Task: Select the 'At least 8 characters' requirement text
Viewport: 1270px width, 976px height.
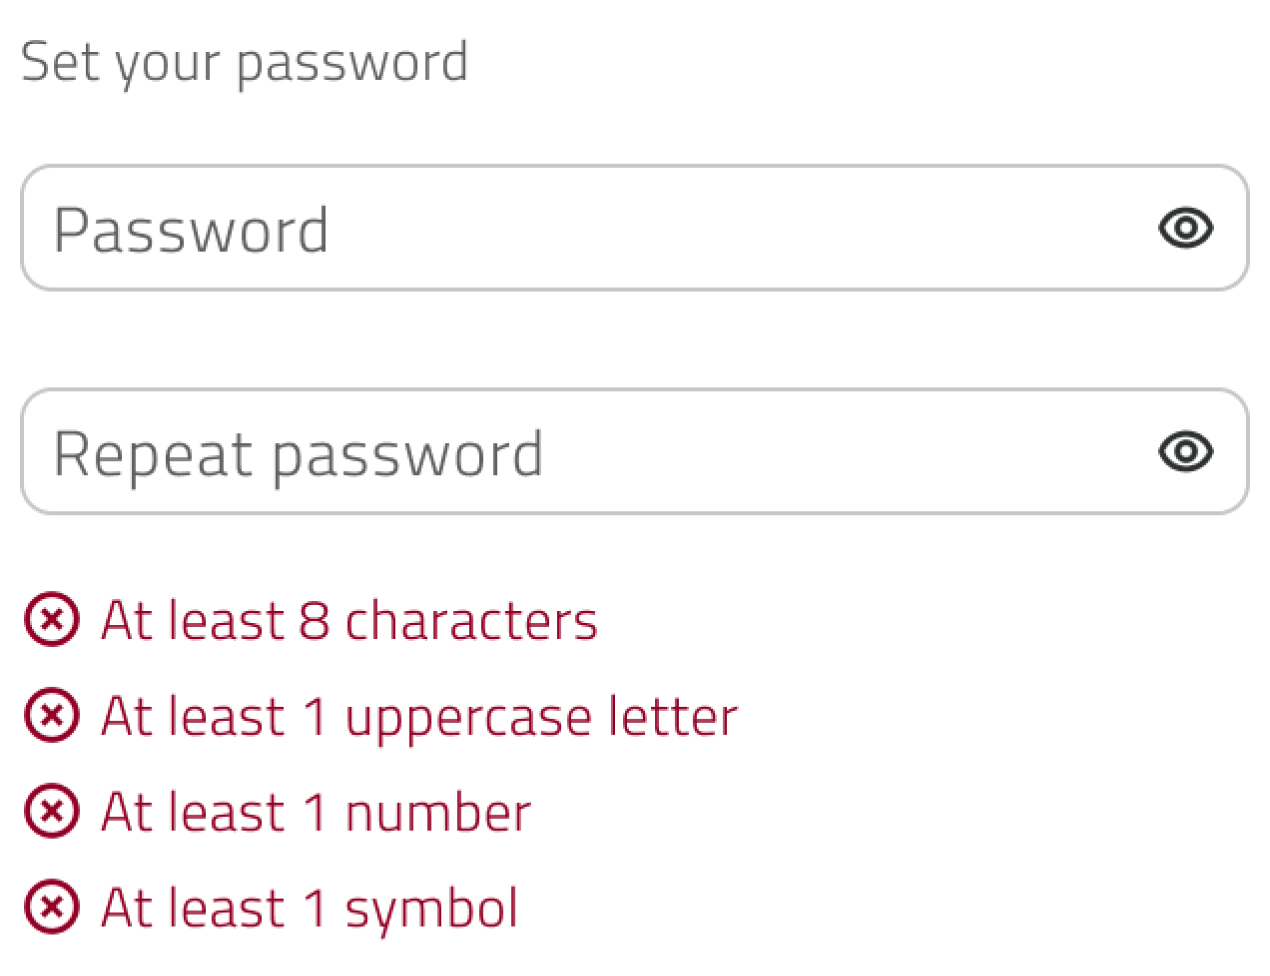Action: point(349,620)
